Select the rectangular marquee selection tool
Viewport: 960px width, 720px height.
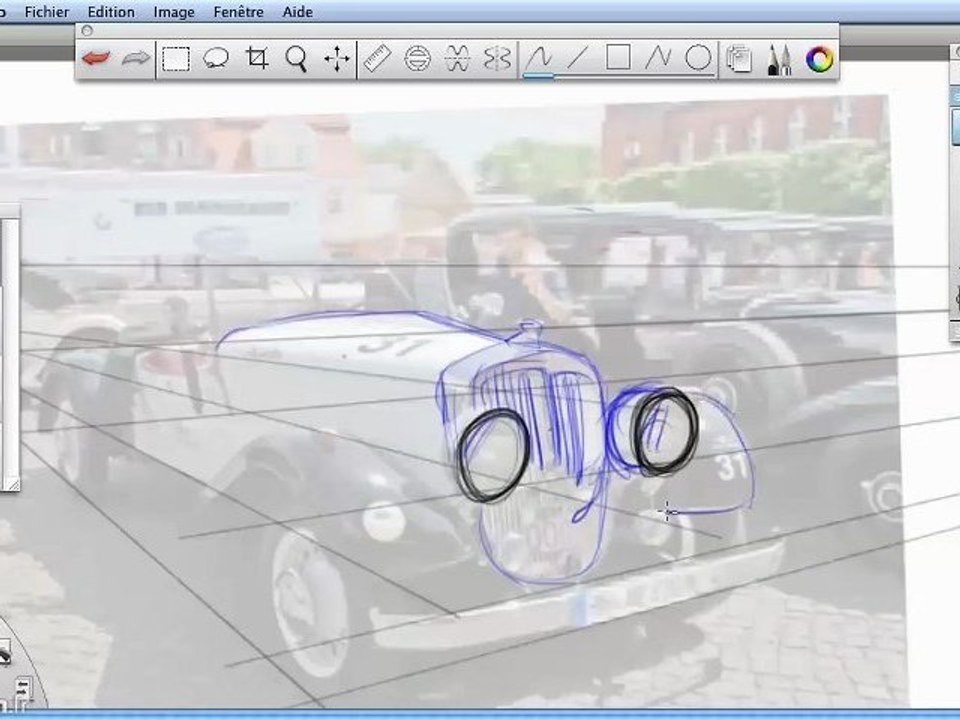tap(176, 59)
